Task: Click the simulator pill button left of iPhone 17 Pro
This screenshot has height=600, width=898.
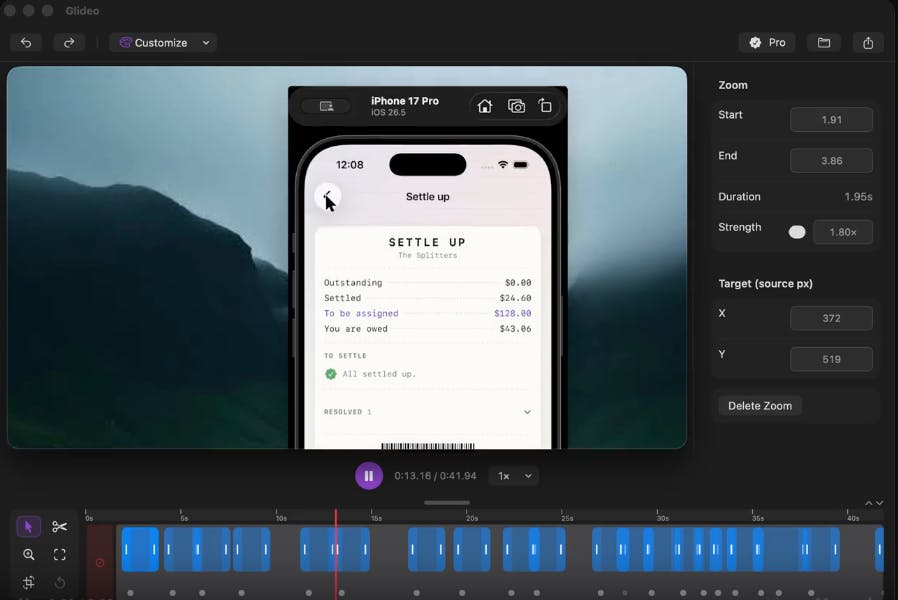Action: [x=326, y=106]
